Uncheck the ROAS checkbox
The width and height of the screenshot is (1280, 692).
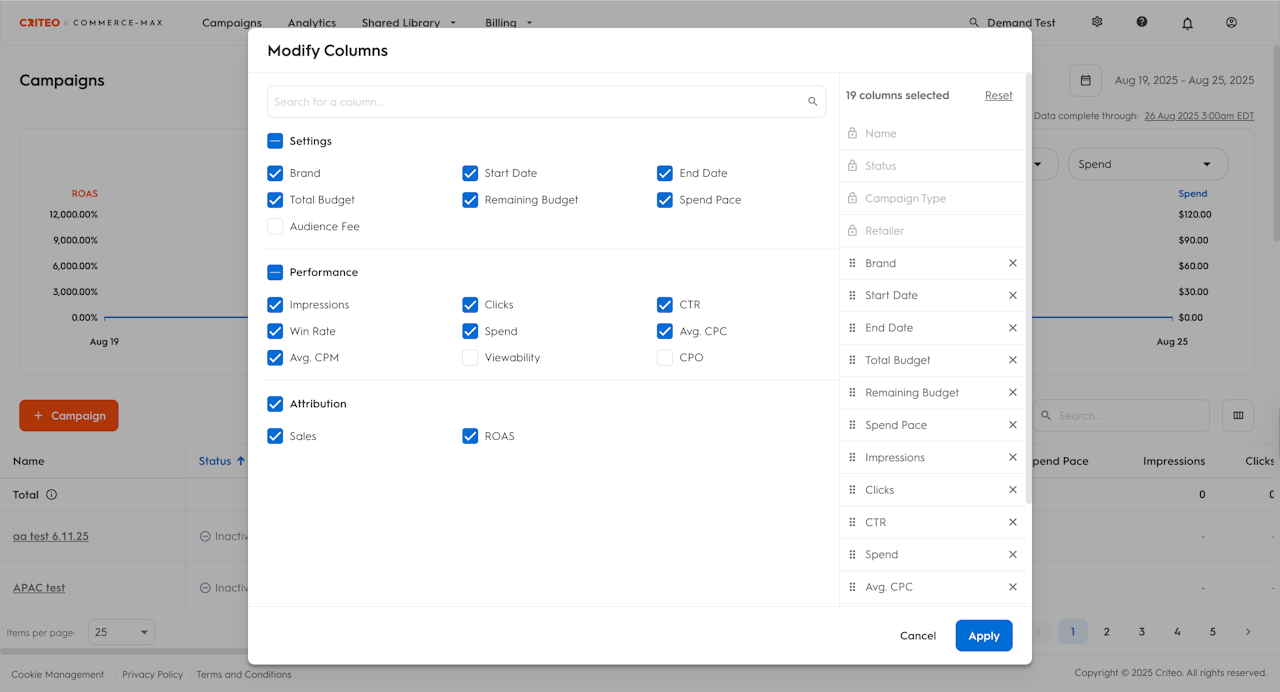[x=470, y=436]
